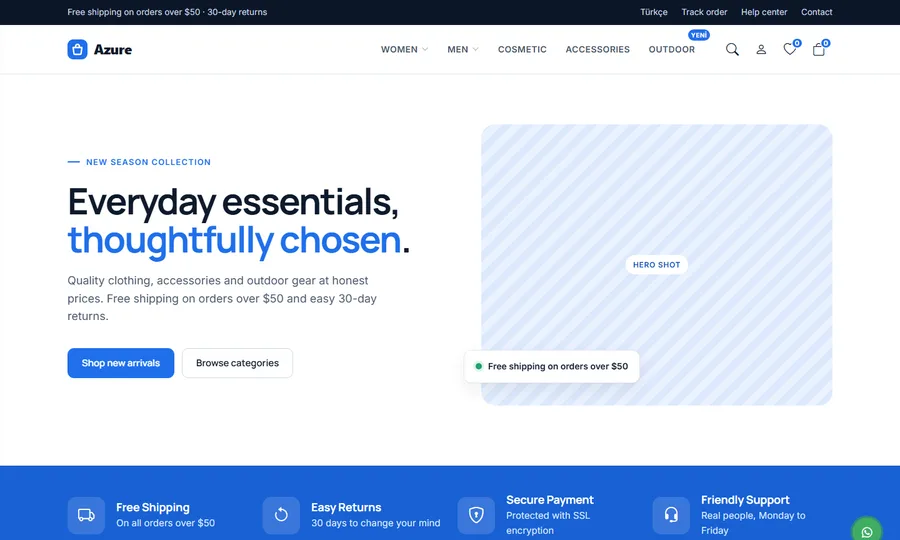
Task: Click Shop new arrivals button
Action: click(121, 363)
